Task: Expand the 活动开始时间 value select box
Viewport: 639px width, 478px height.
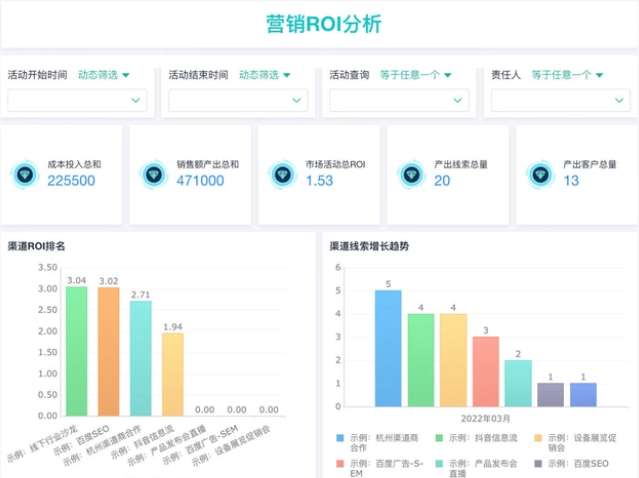Action: click(x=77, y=100)
